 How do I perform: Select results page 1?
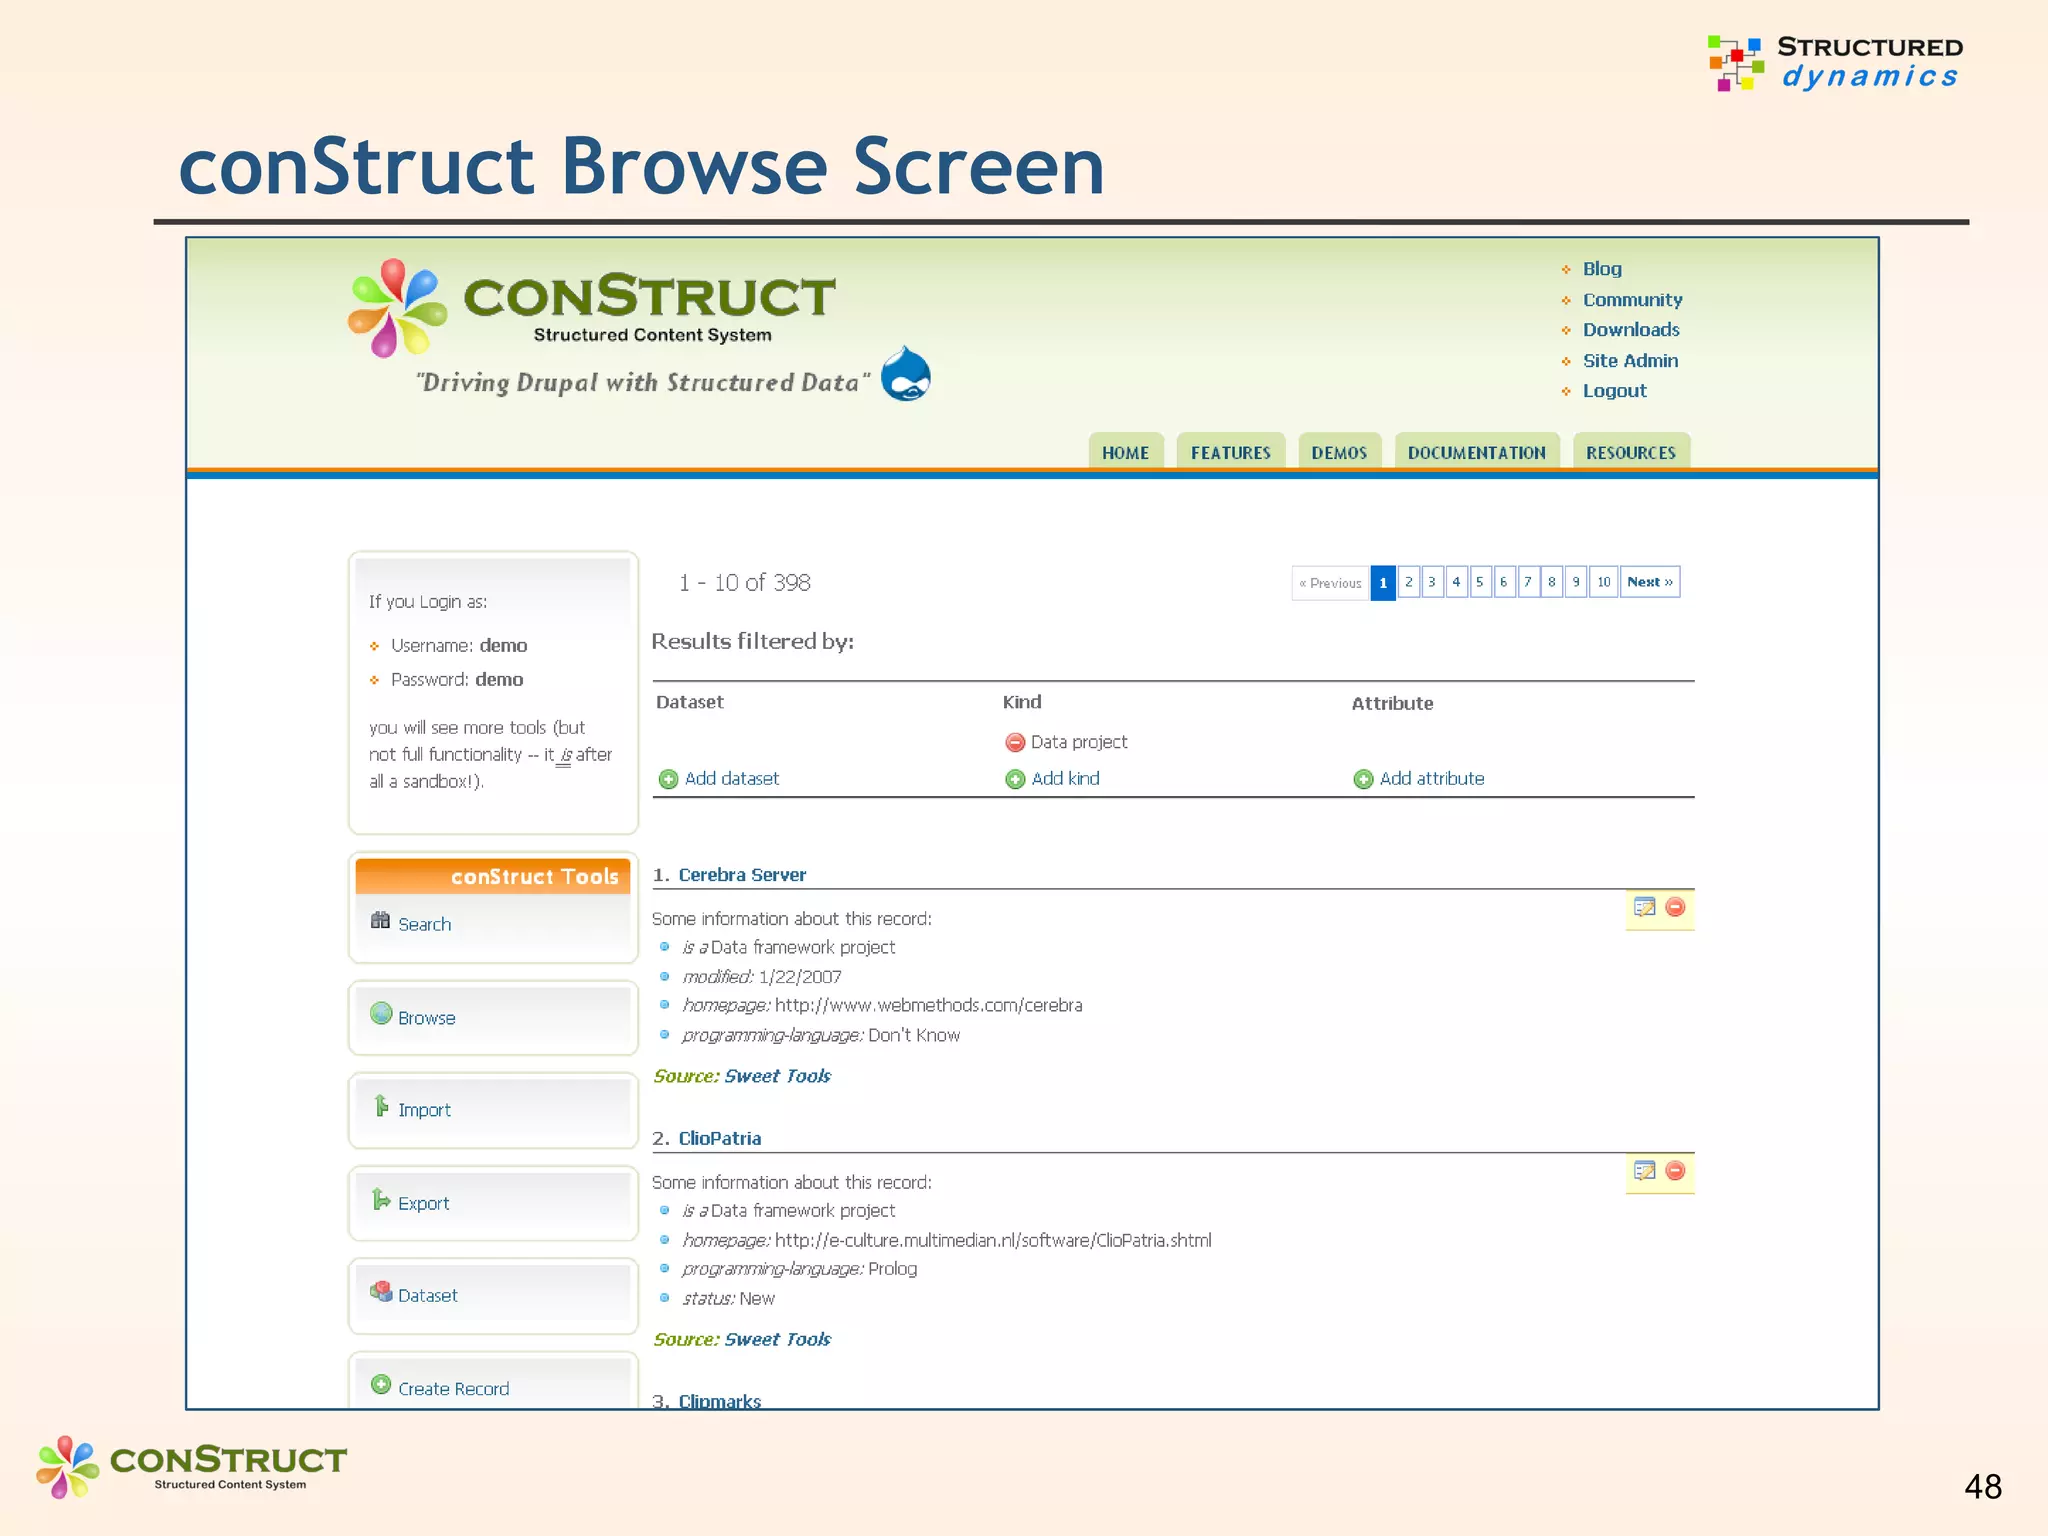(x=1383, y=582)
